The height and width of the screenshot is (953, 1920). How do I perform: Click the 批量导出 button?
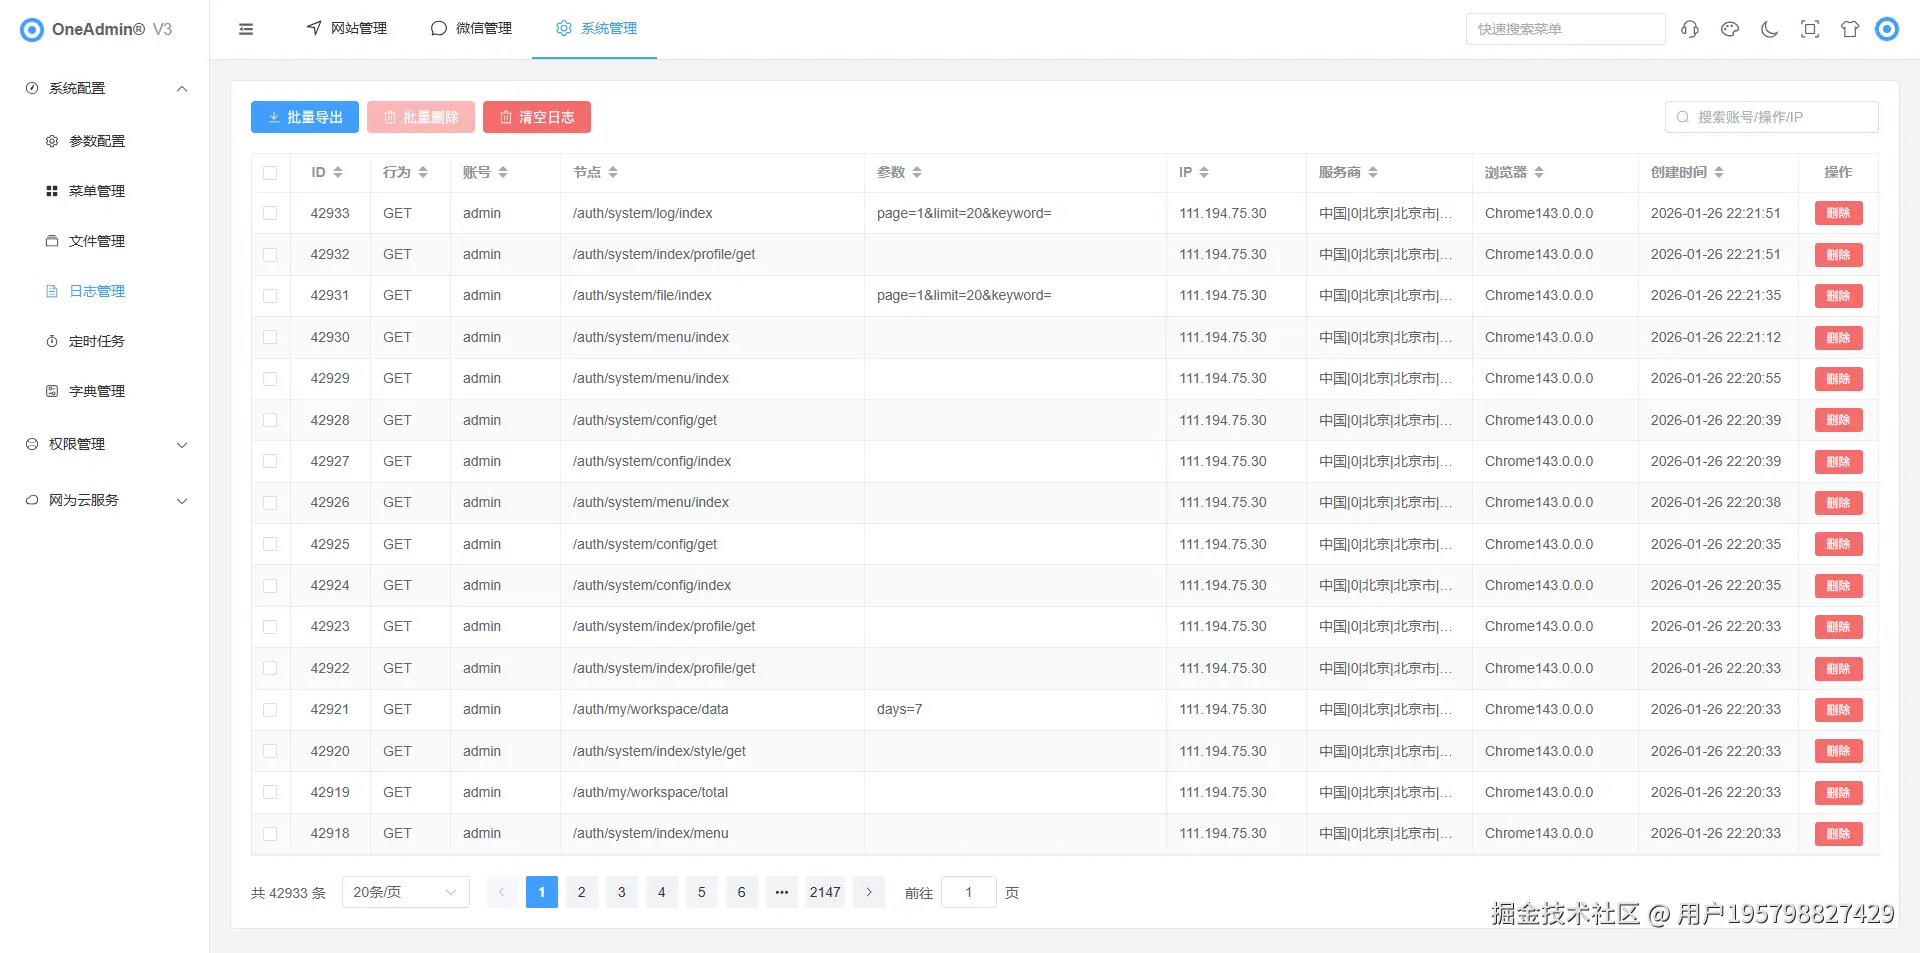(x=305, y=117)
